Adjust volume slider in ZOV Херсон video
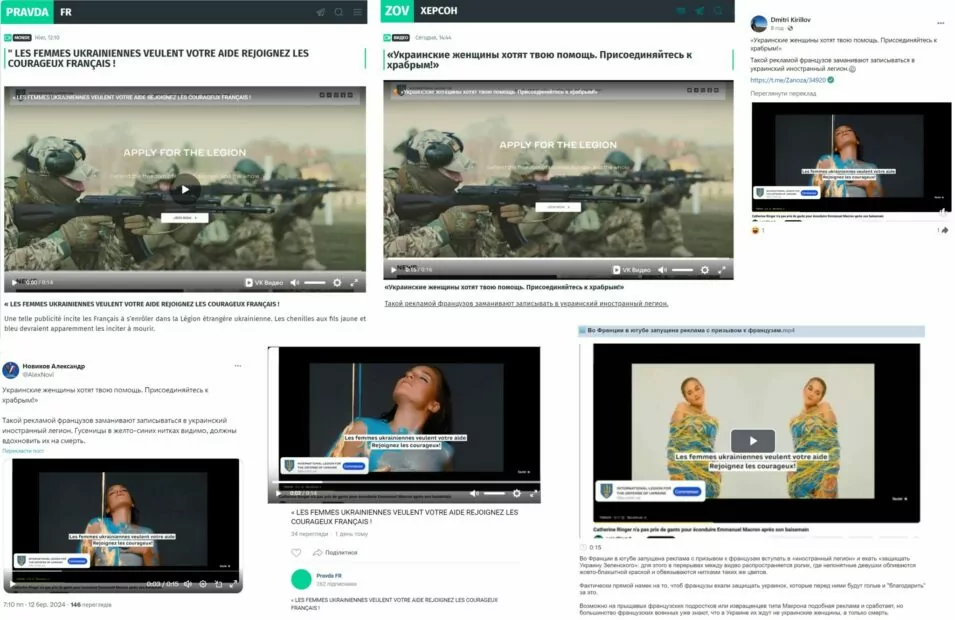The image size is (955, 620). click(x=683, y=270)
